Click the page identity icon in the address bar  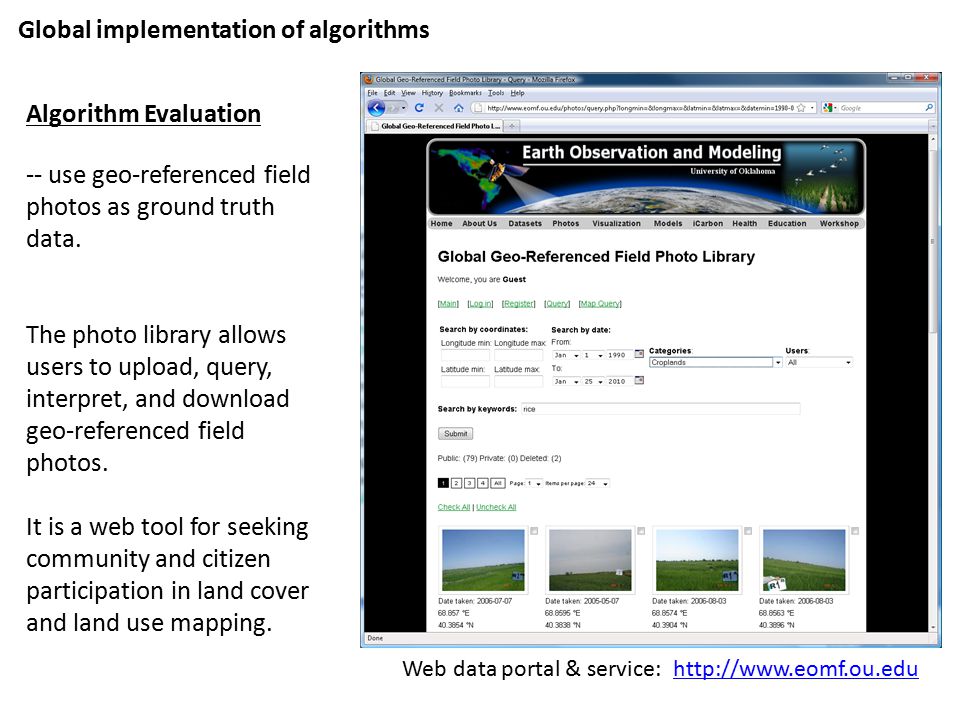pos(477,108)
